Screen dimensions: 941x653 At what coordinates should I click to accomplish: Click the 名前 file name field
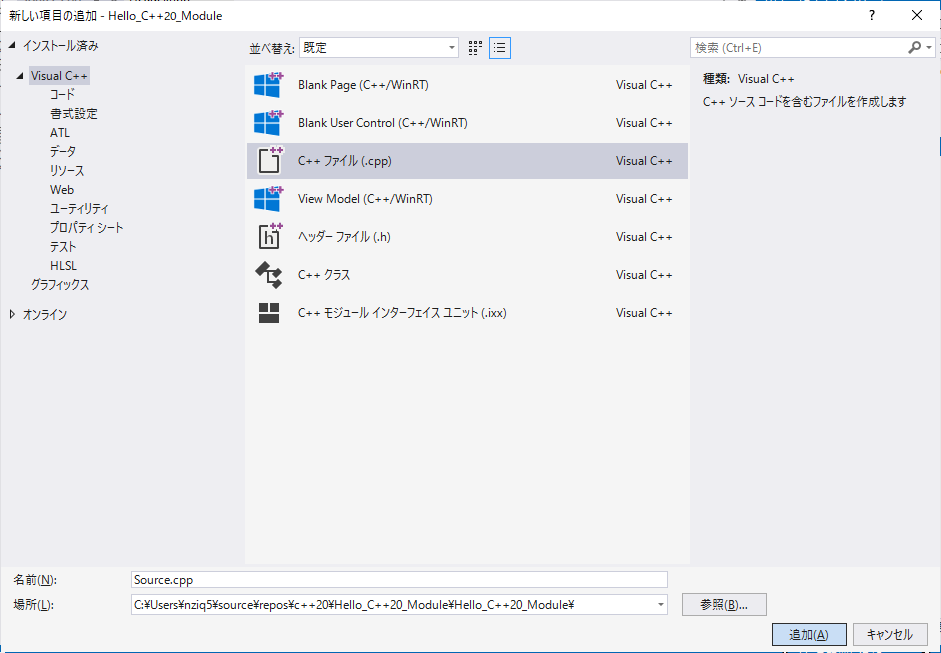[399, 580]
